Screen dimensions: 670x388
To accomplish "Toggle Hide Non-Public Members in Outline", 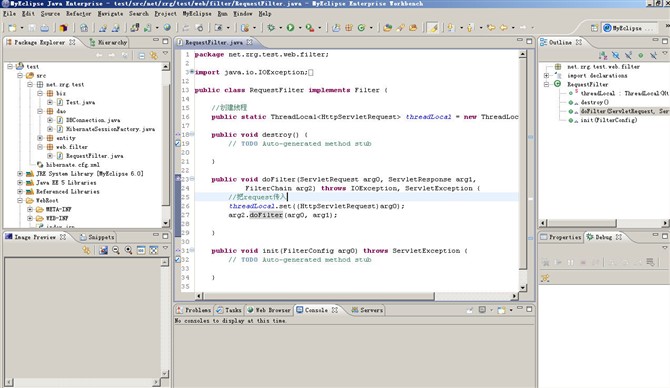I will coord(641,56).
